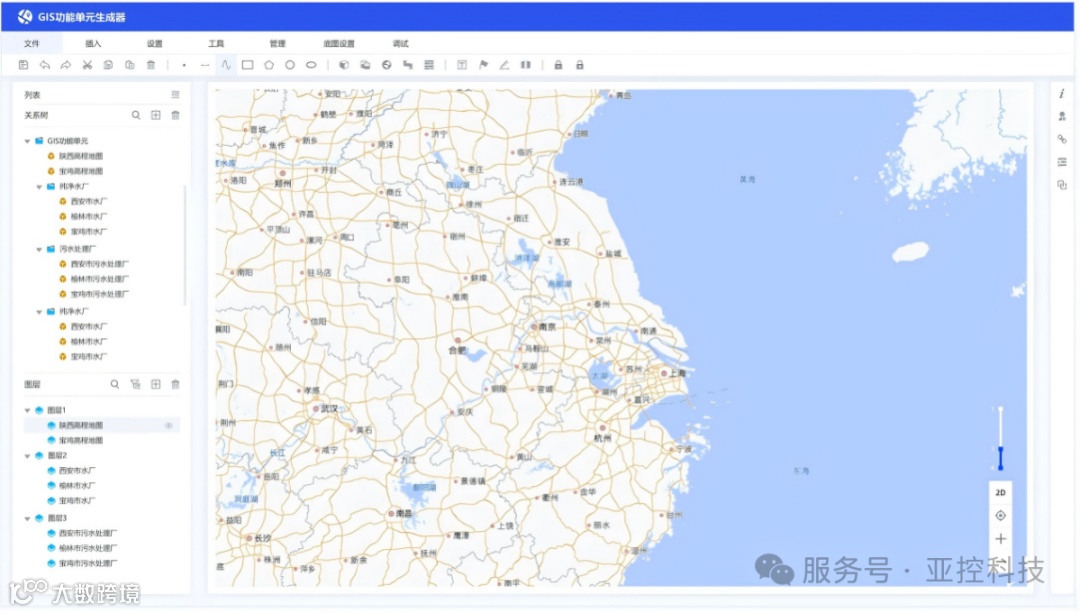
Task: Collapse the 纯净水厂 group above 污水处理厂
Action: 39,187
